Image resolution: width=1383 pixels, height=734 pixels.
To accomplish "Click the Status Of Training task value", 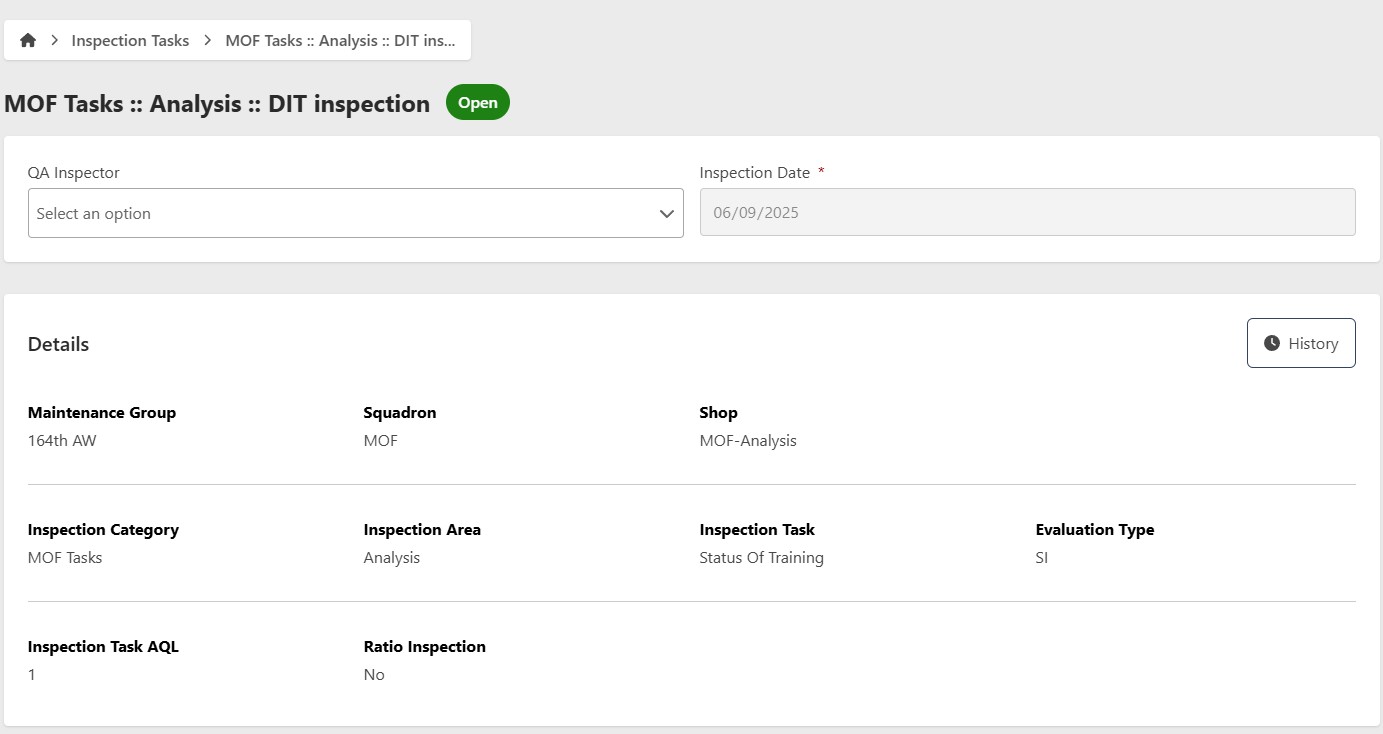I will [x=761, y=558].
